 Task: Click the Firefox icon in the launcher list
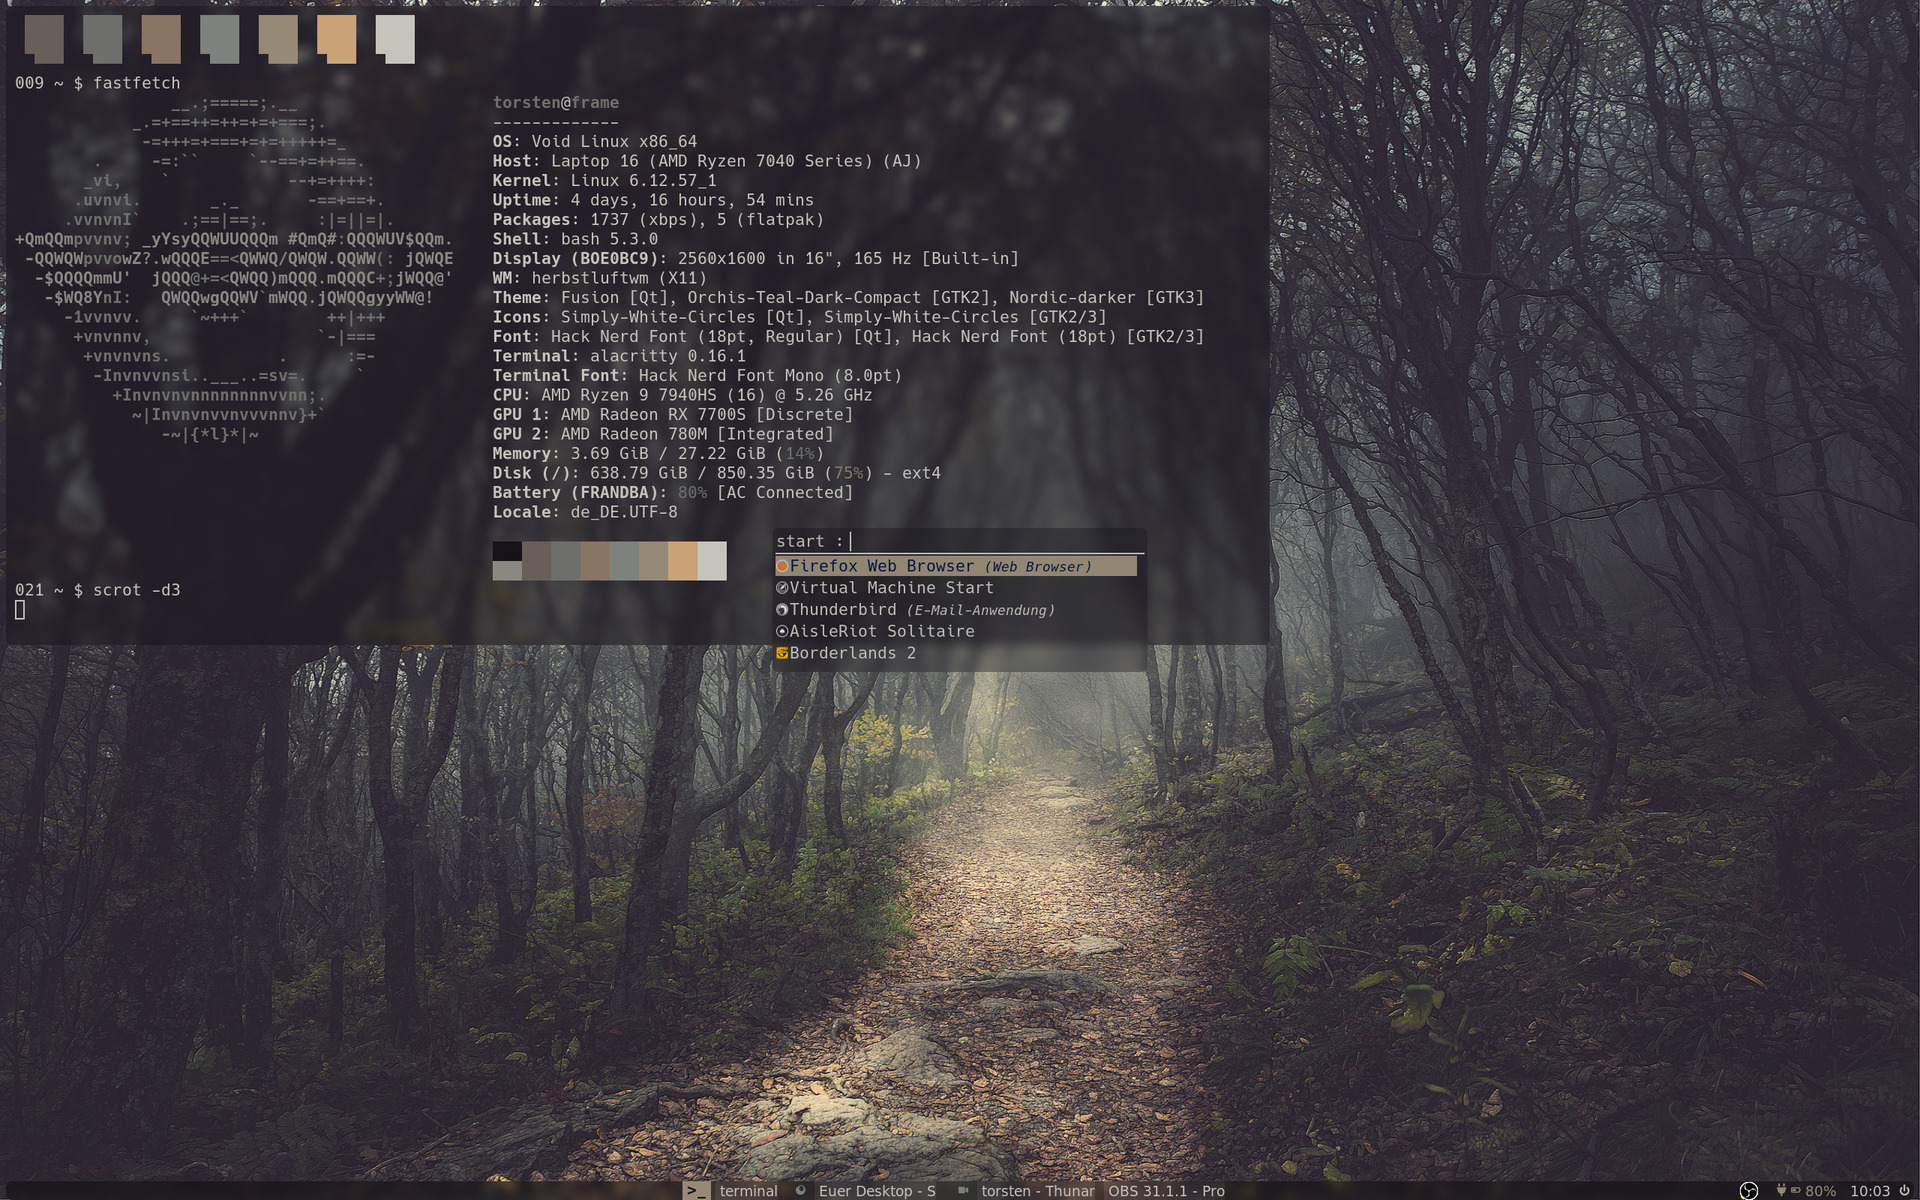click(x=782, y=566)
